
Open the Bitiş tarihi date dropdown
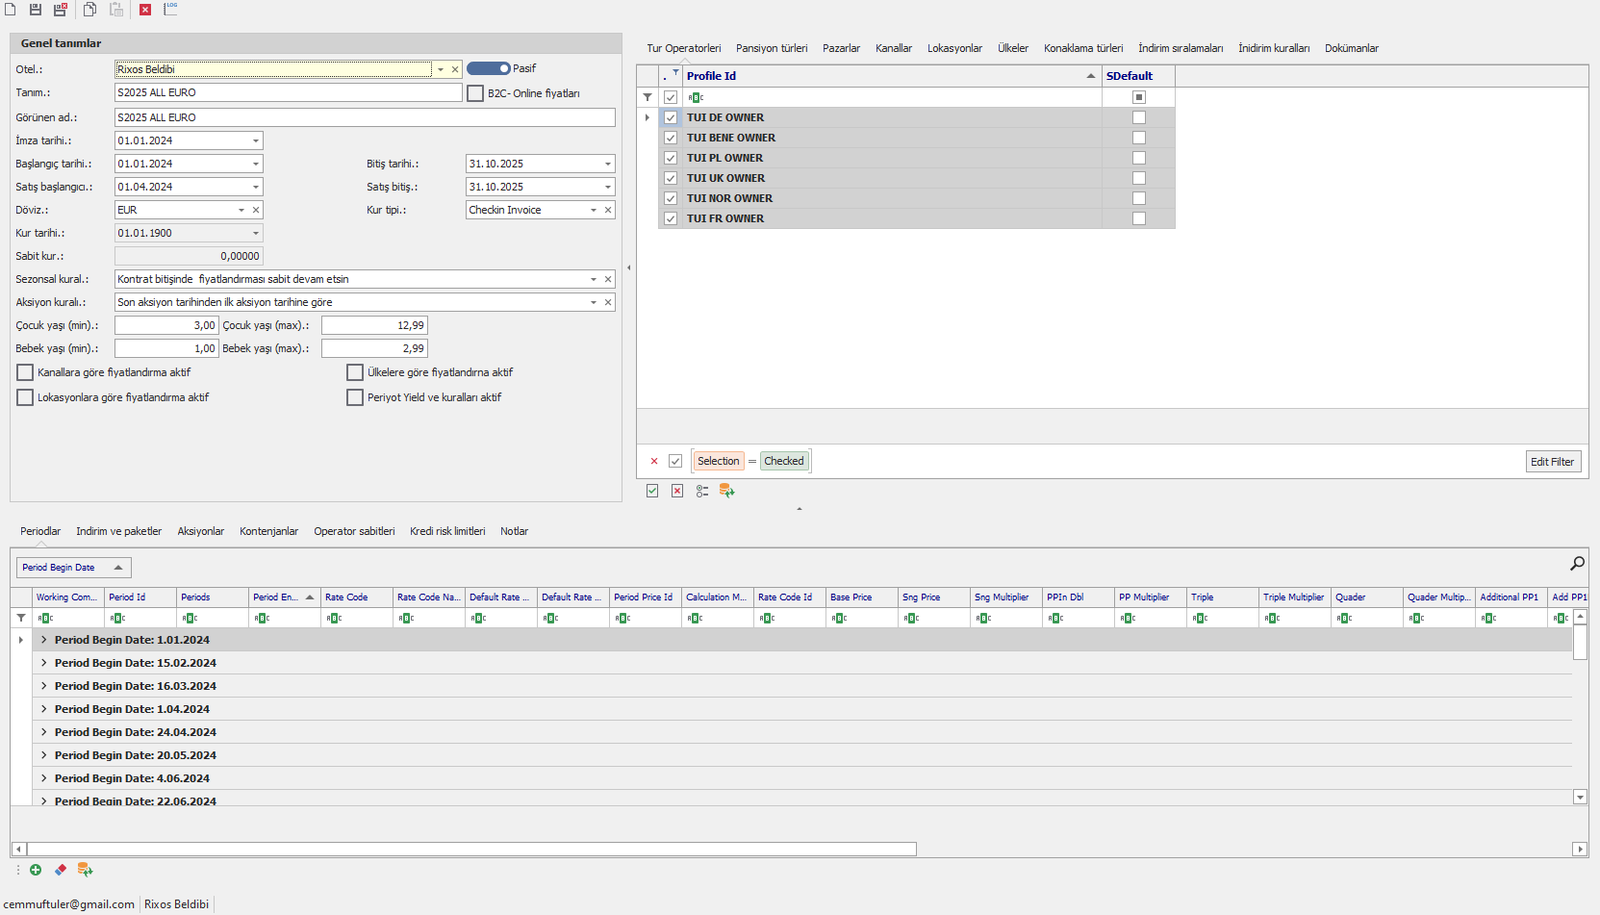tap(607, 164)
